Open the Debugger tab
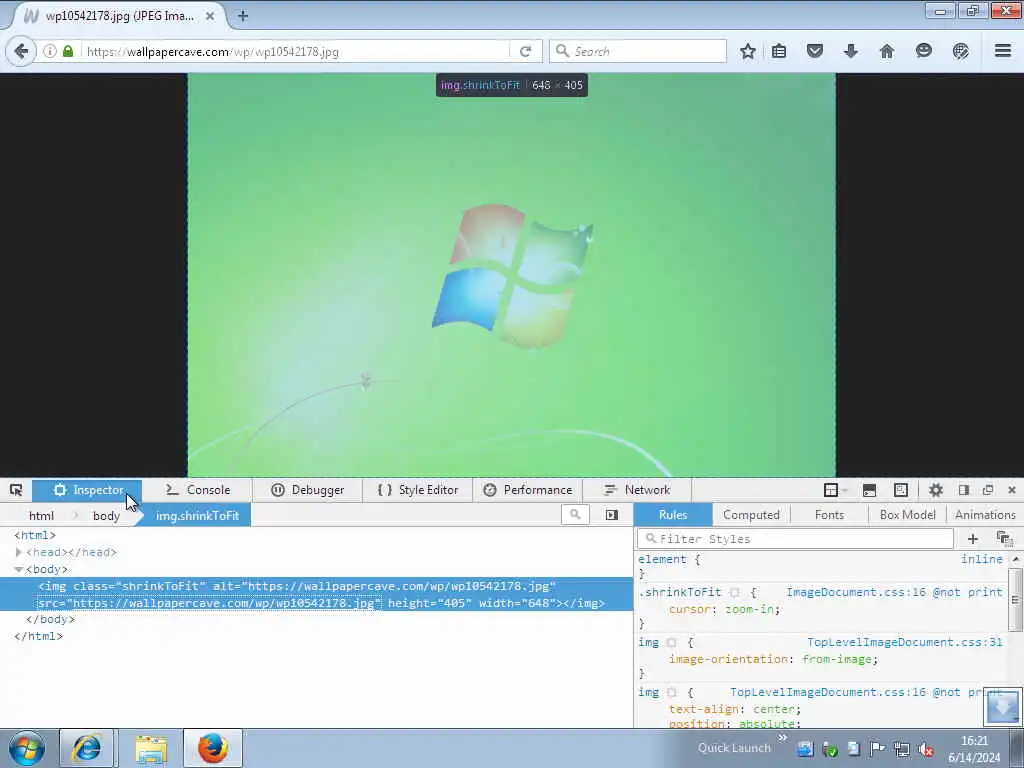 coord(307,490)
